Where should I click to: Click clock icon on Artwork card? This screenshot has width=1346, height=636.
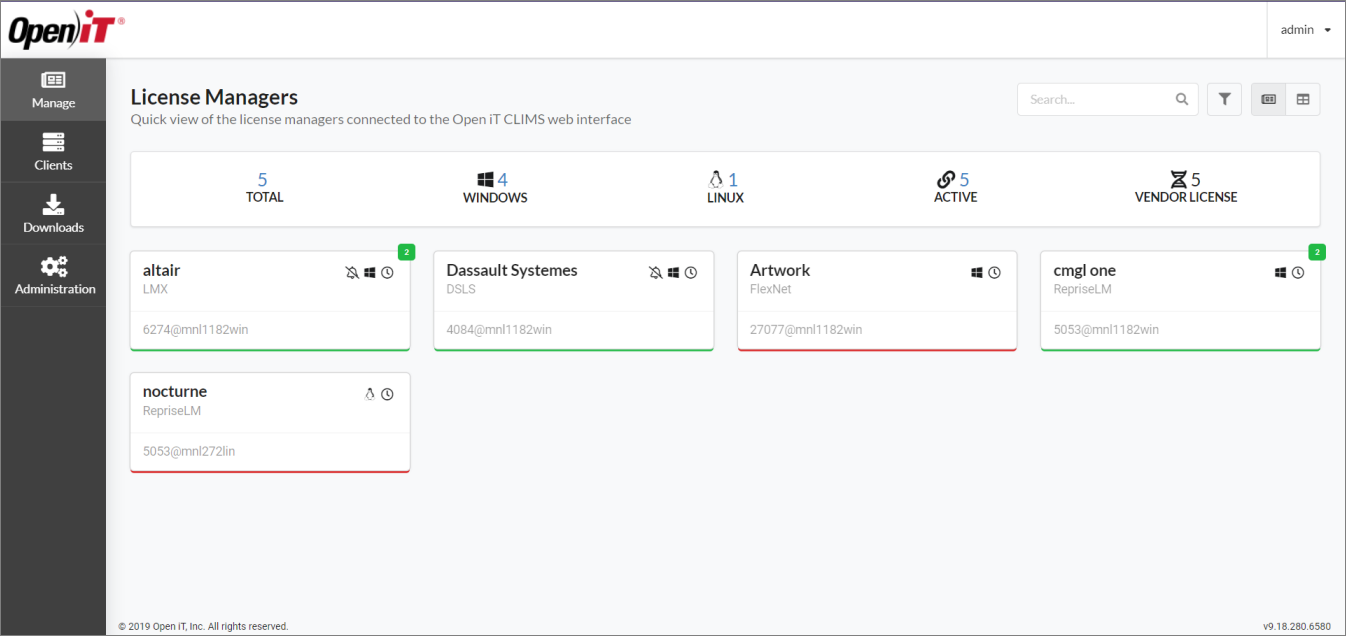tap(994, 272)
